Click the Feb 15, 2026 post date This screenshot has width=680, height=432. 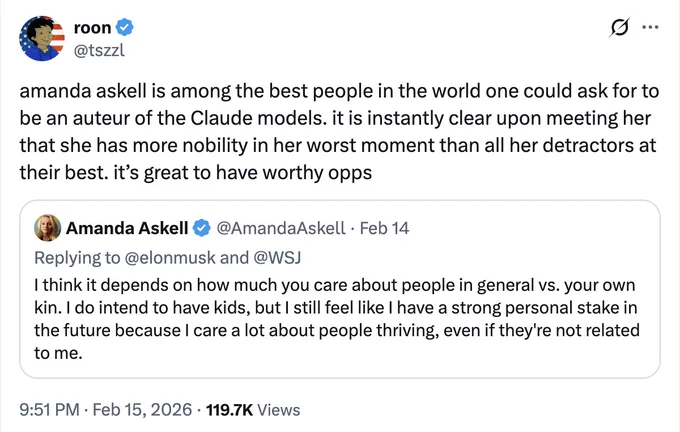pyautogui.click(x=142, y=410)
